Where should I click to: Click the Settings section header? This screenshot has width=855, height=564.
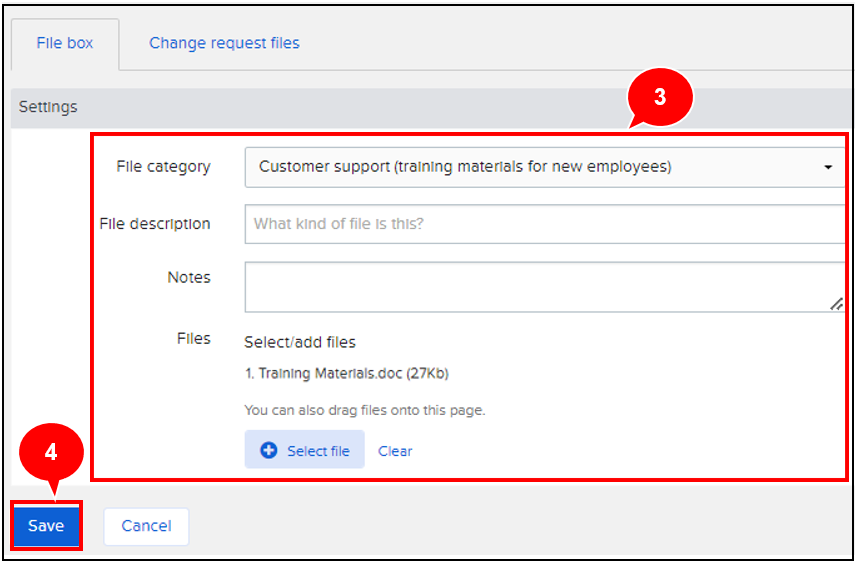click(x=48, y=107)
